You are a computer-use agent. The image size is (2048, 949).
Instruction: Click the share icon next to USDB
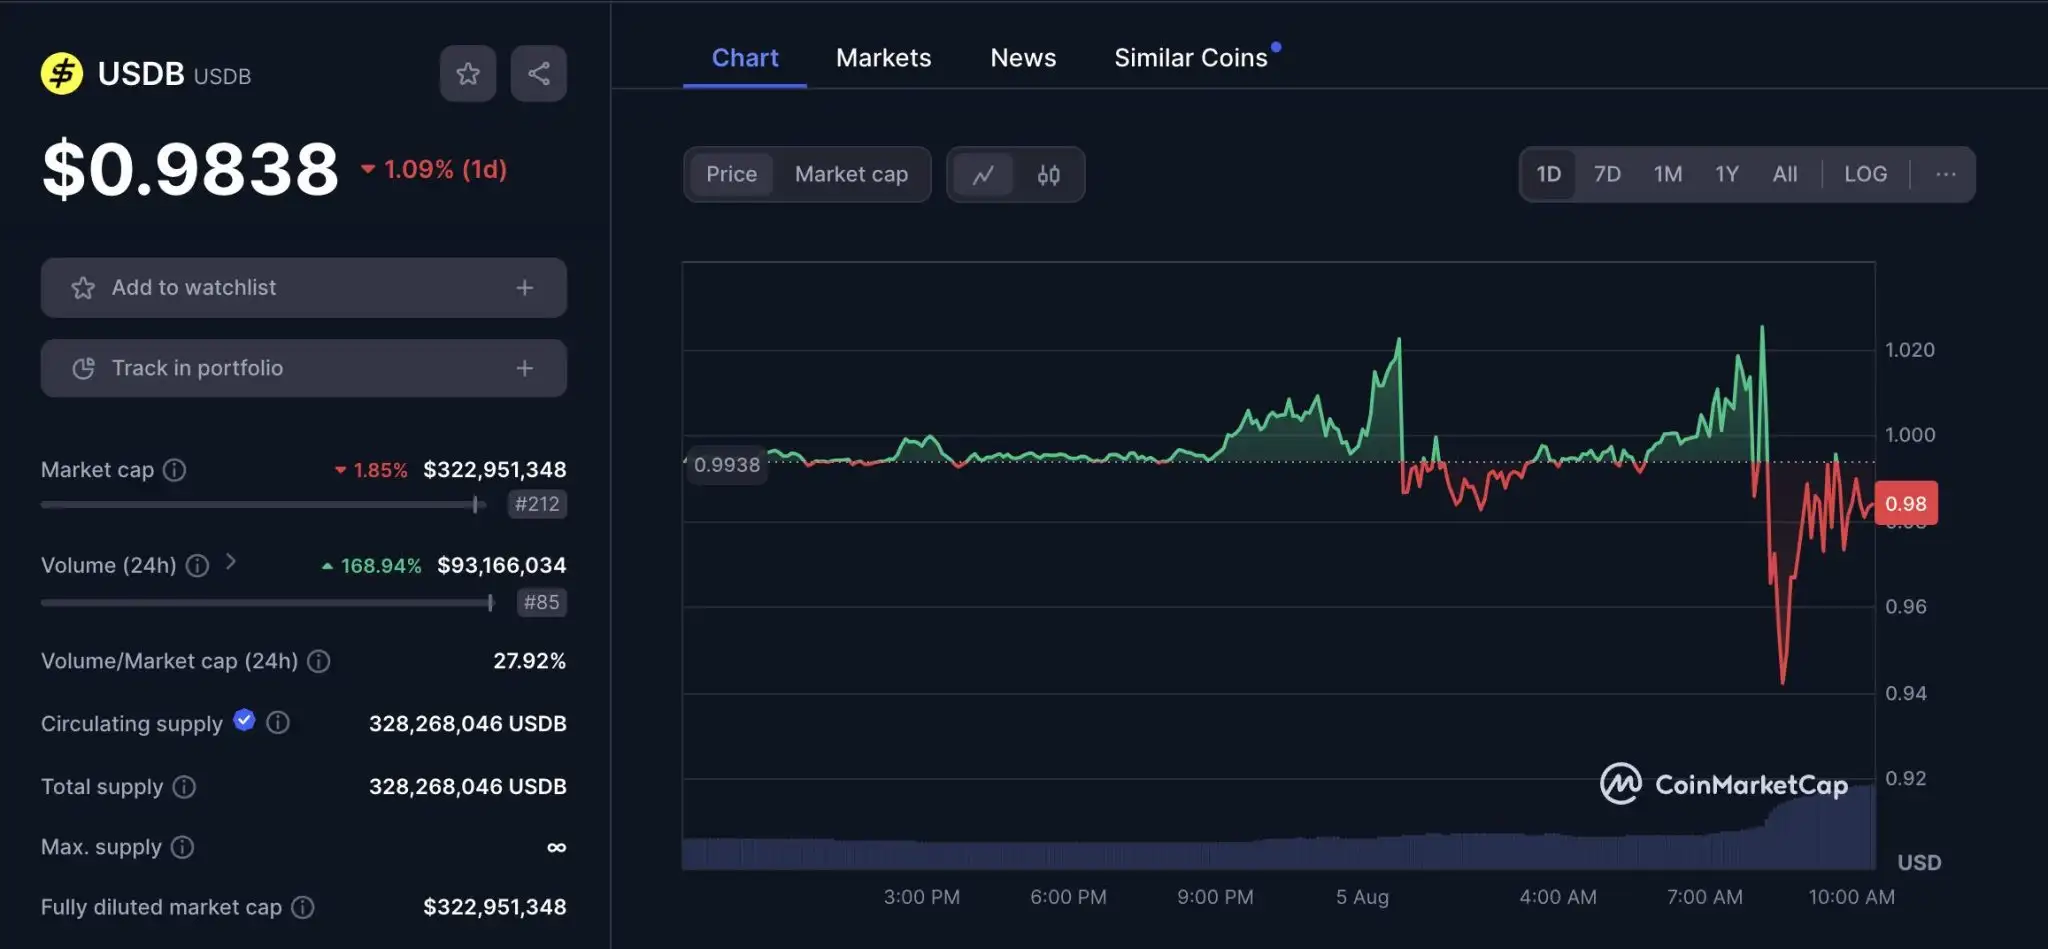click(x=538, y=73)
